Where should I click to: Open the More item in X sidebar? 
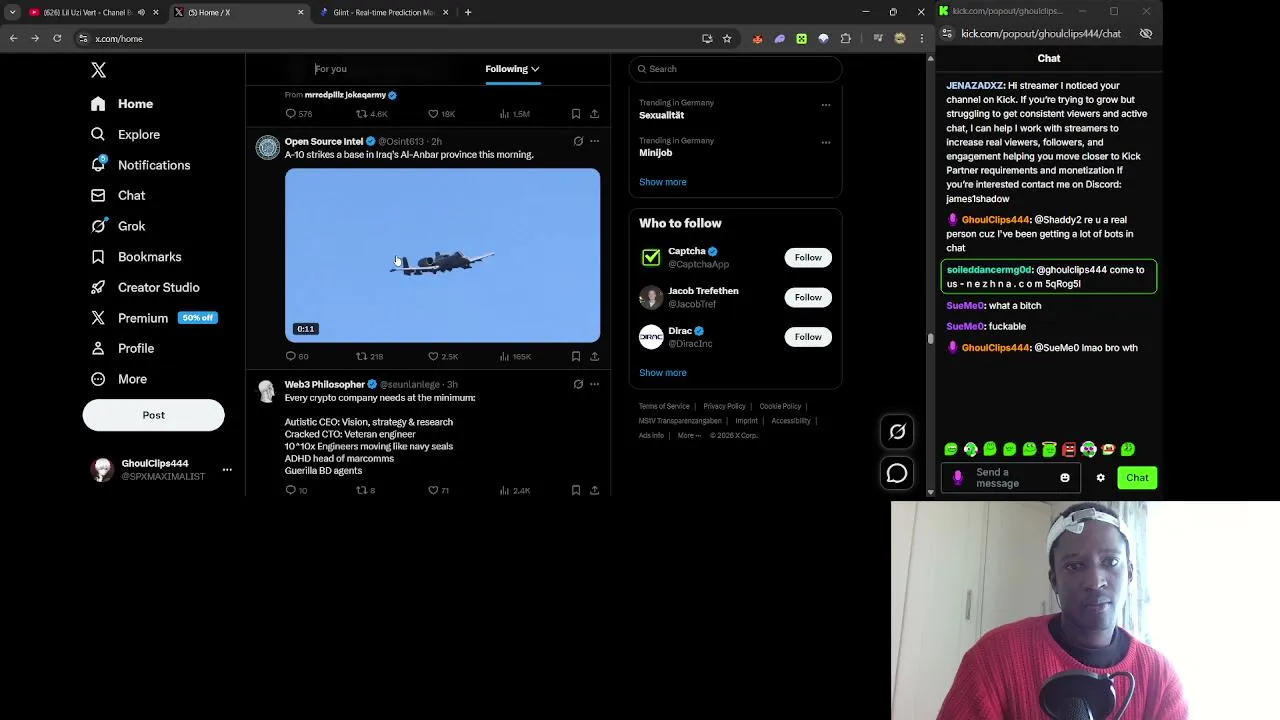pos(119,379)
